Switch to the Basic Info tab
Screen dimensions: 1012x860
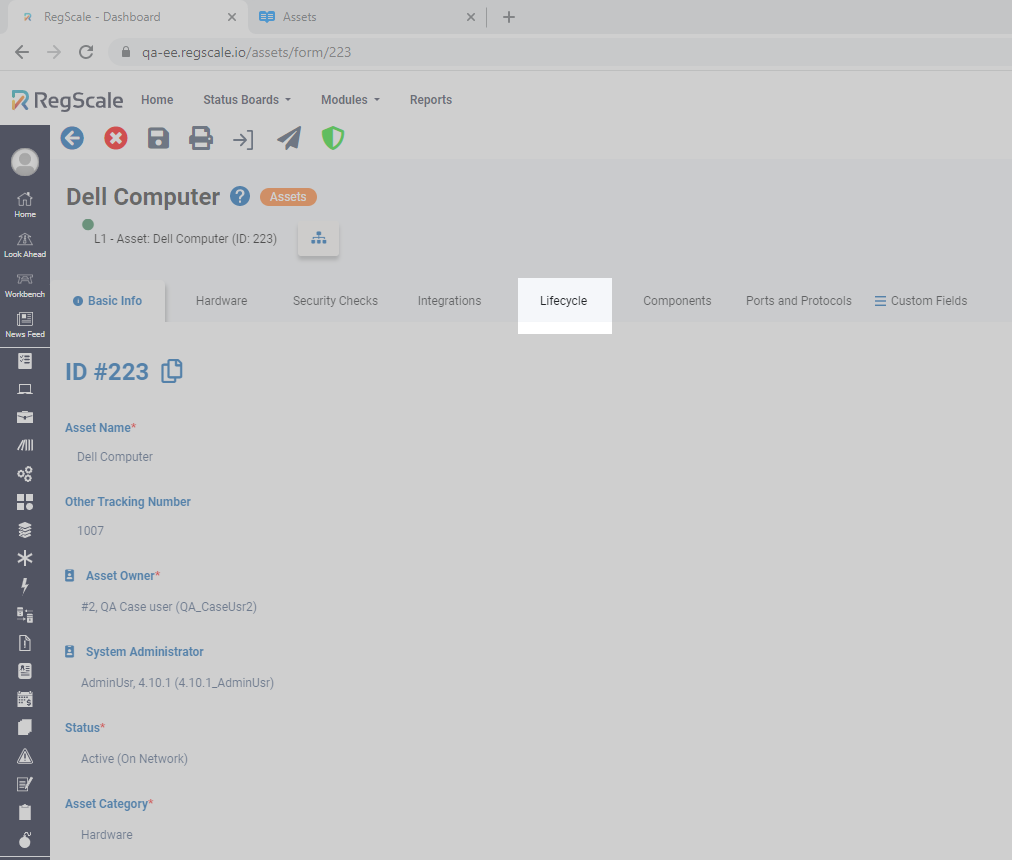tap(108, 301)
